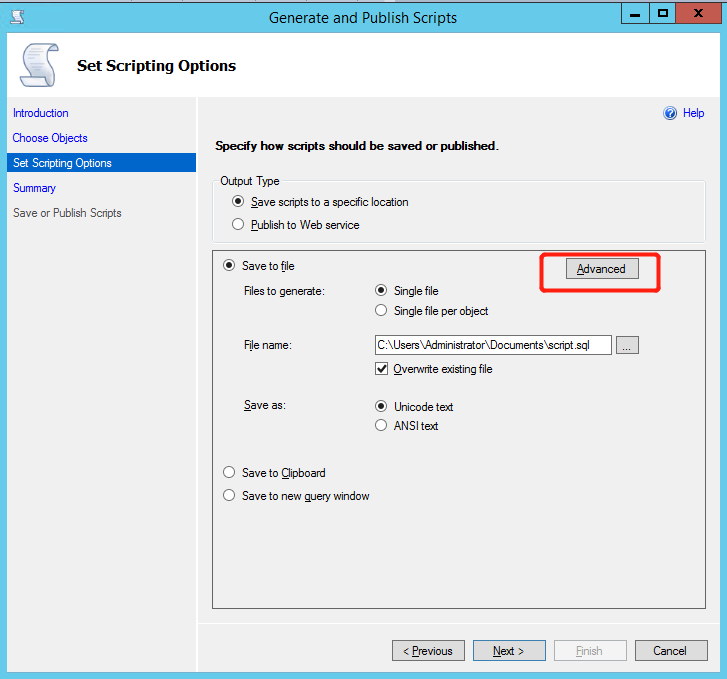The width and height of the screenshot is (727, 679).
Task: Click Save or Publish Scripts step
Action: pos(67,213)
